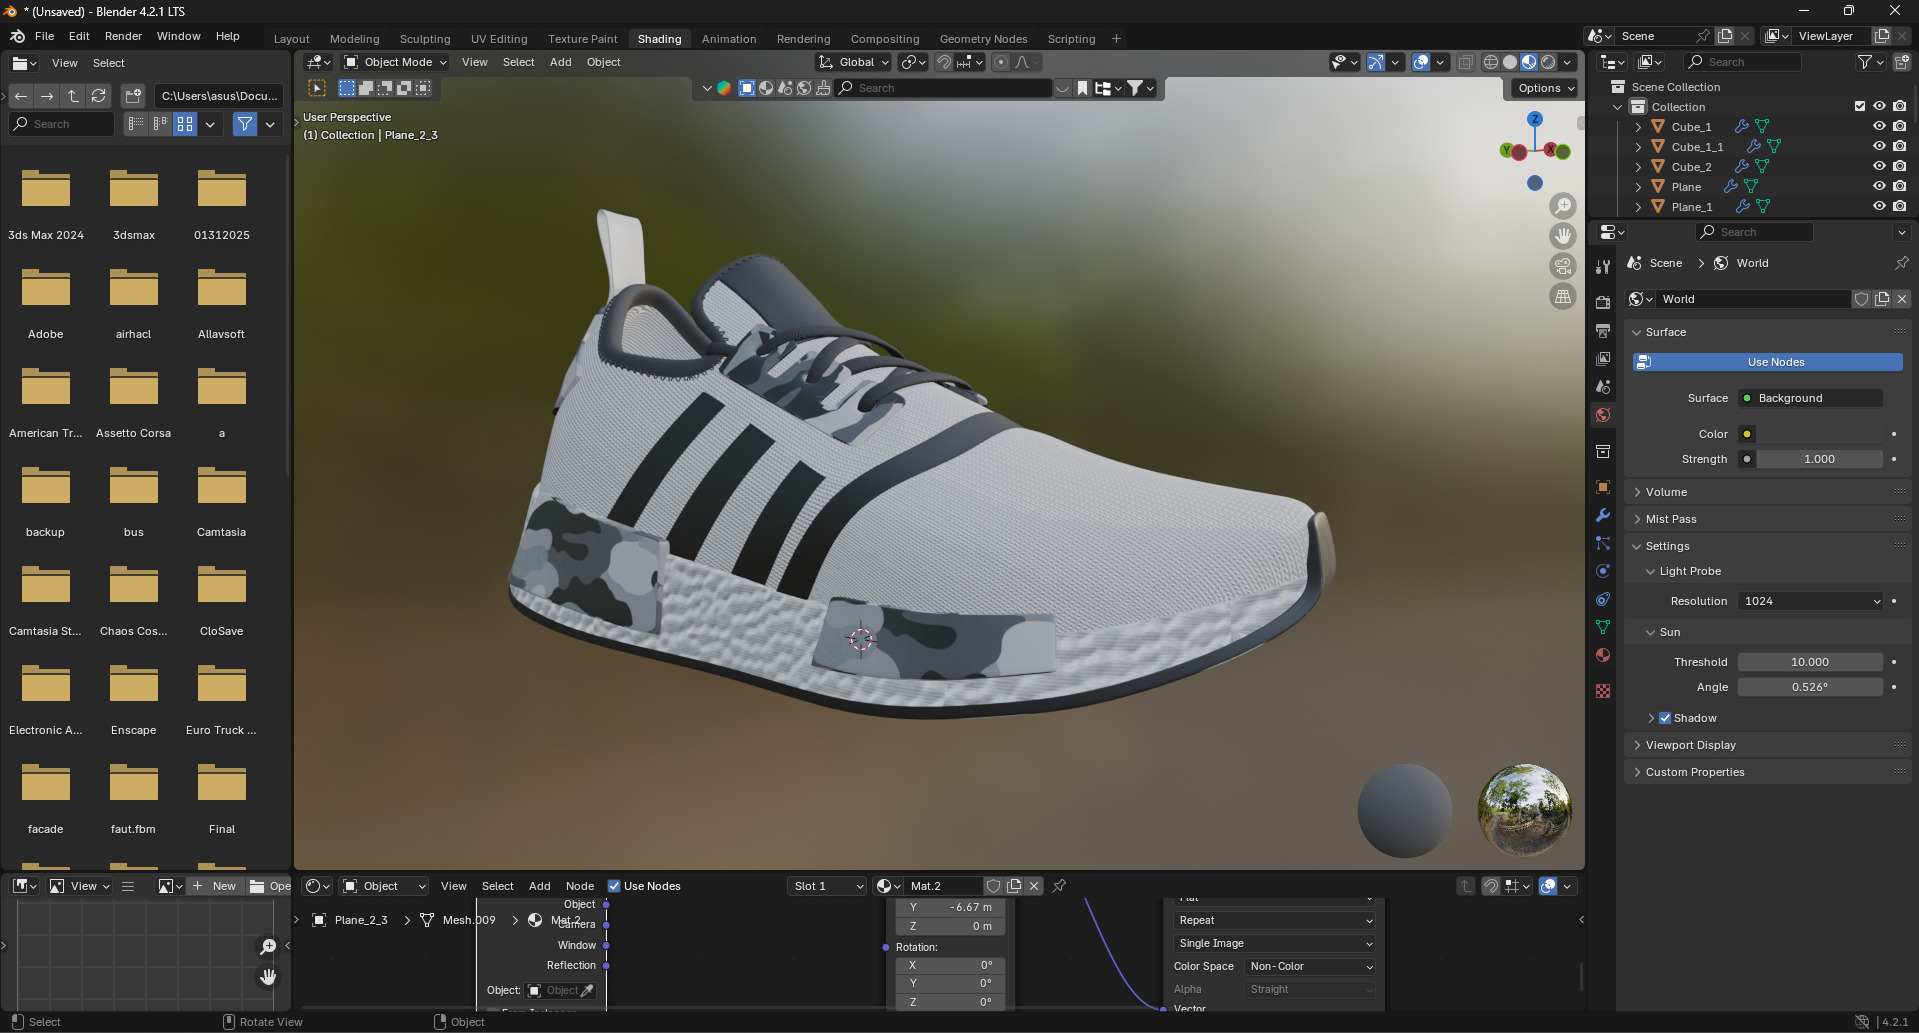Viewport: 1919px width, 1033px height.
Task: Open Global transform orientation dropdown
Action: tap(853, 62)
